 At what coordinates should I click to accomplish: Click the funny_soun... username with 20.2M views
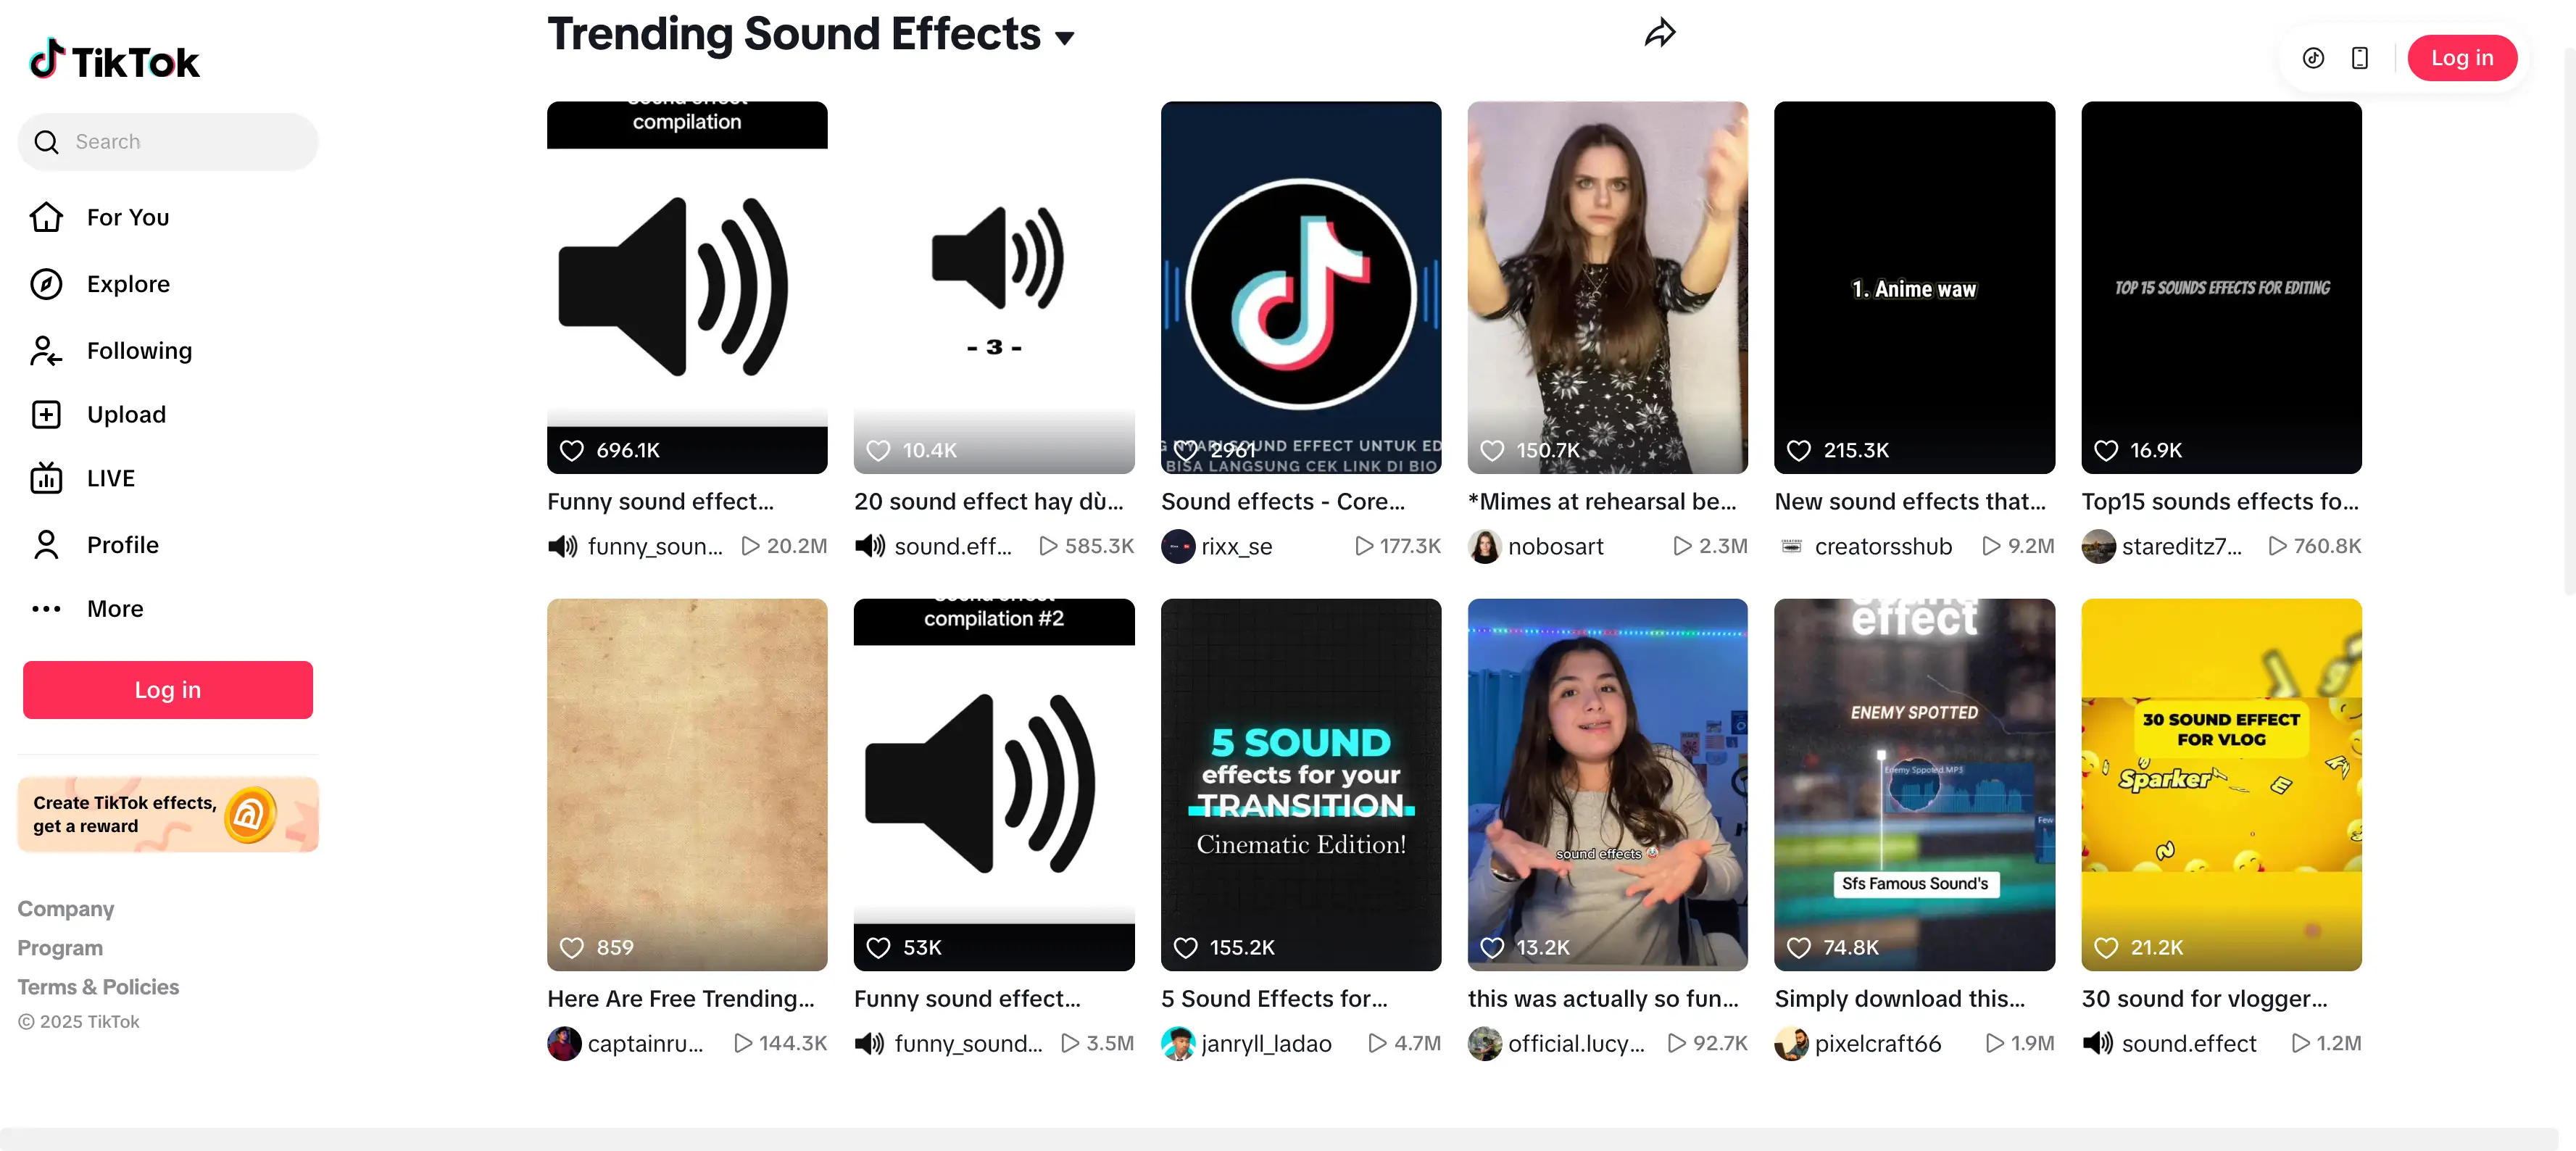pos(655,547)
